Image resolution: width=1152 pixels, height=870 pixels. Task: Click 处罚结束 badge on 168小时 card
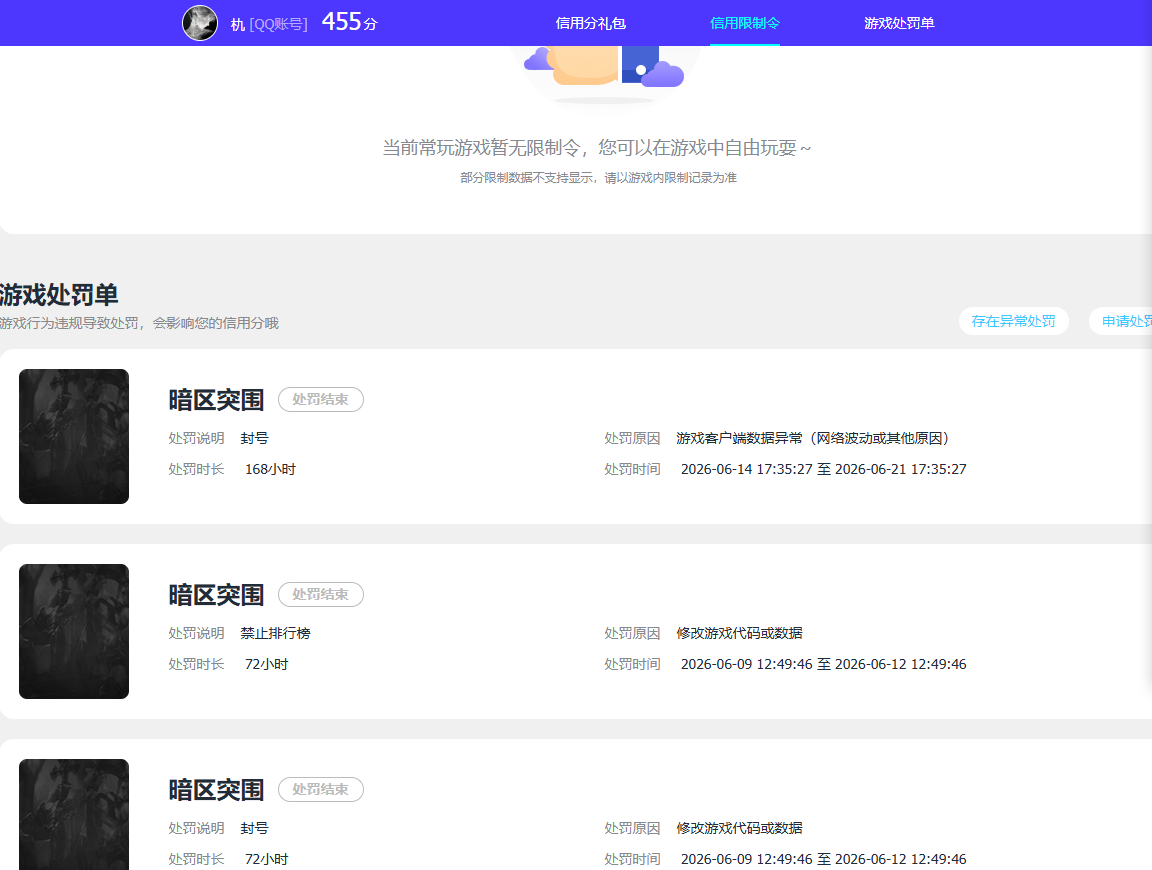(321, 400)
